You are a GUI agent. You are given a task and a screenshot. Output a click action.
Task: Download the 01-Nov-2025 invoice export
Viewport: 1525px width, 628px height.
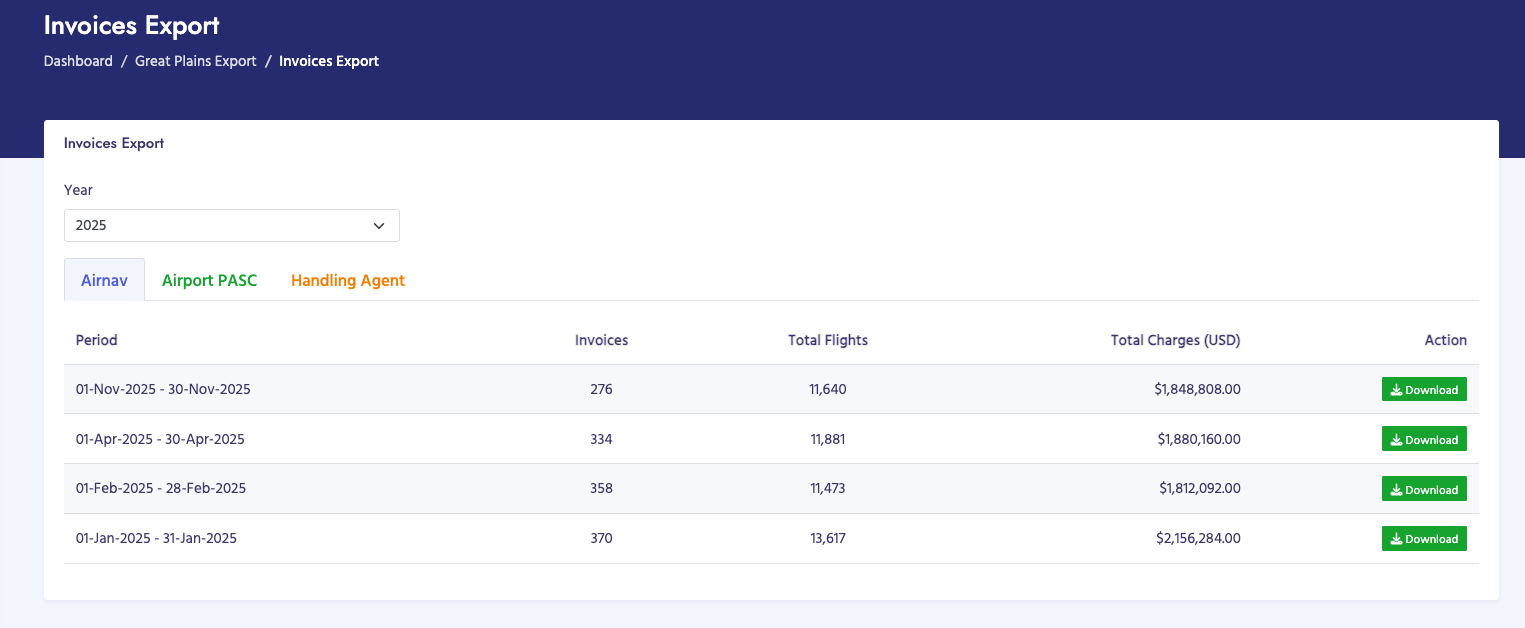tap(1424, 389)
